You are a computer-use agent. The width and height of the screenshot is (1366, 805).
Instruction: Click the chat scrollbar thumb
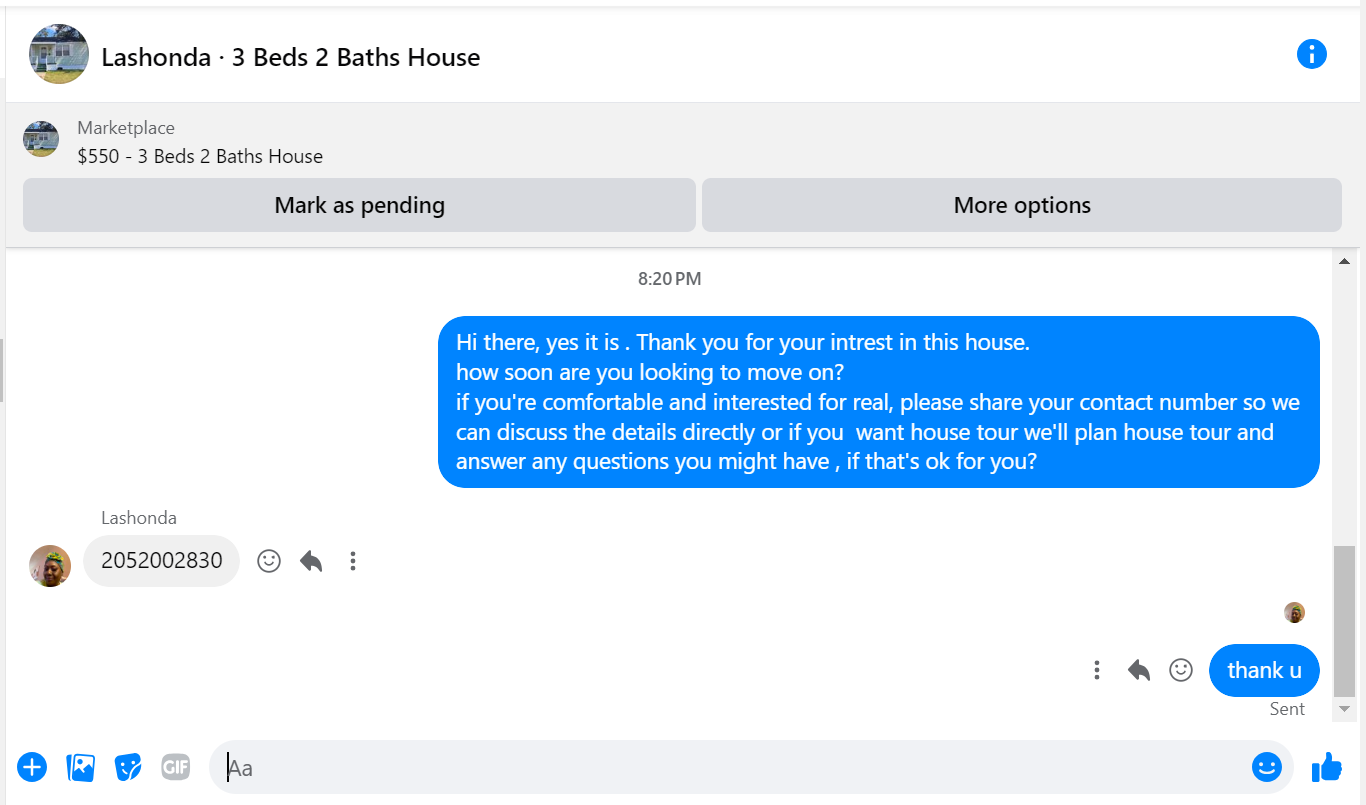(x=1344, y=621)
